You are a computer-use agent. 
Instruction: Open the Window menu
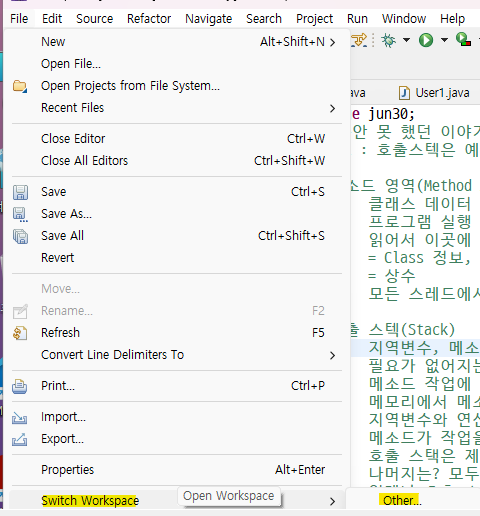point(404,19)
